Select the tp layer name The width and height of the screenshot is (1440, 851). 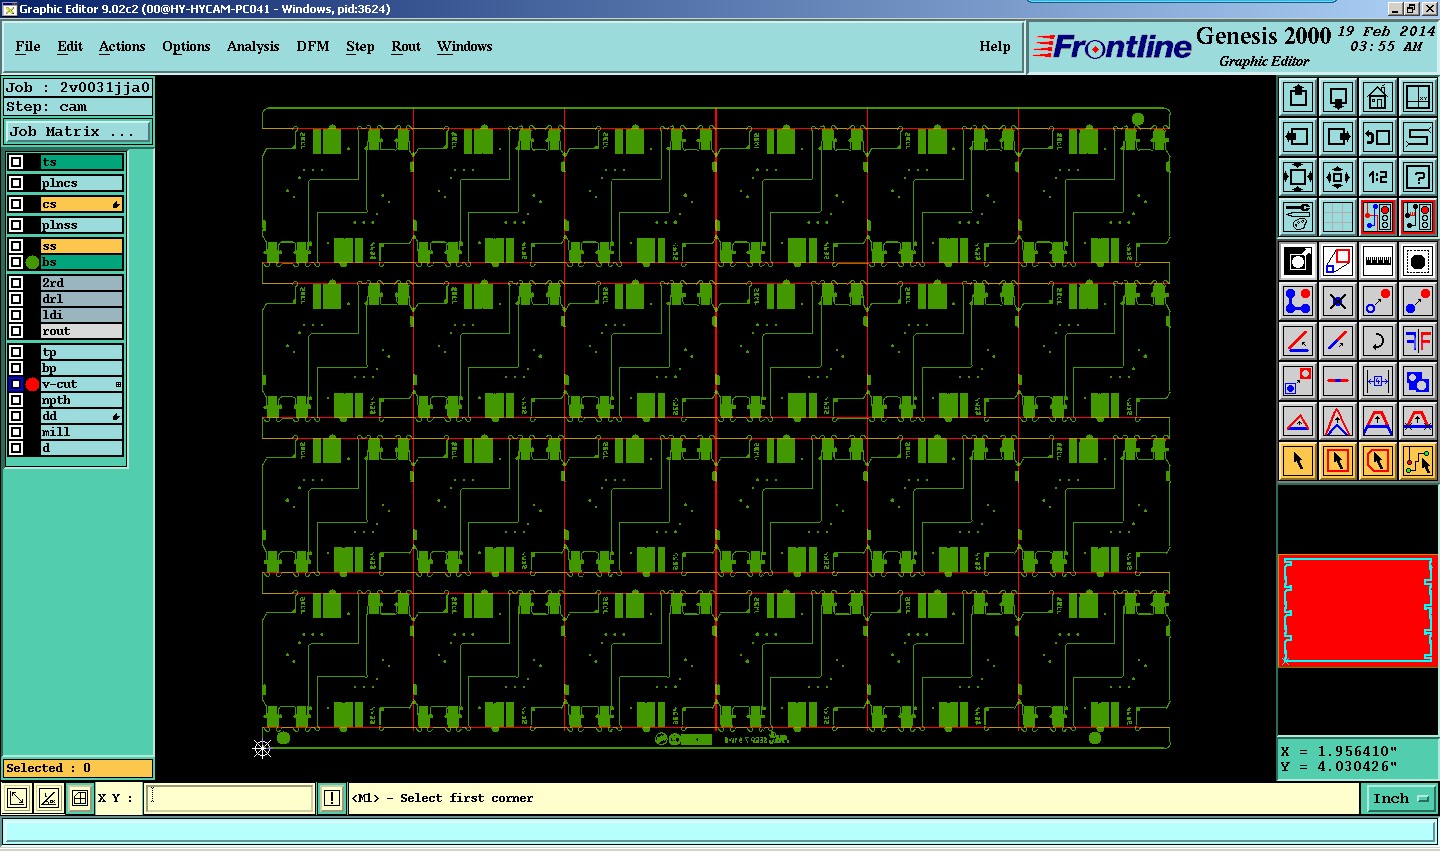[x=82, y=352]
